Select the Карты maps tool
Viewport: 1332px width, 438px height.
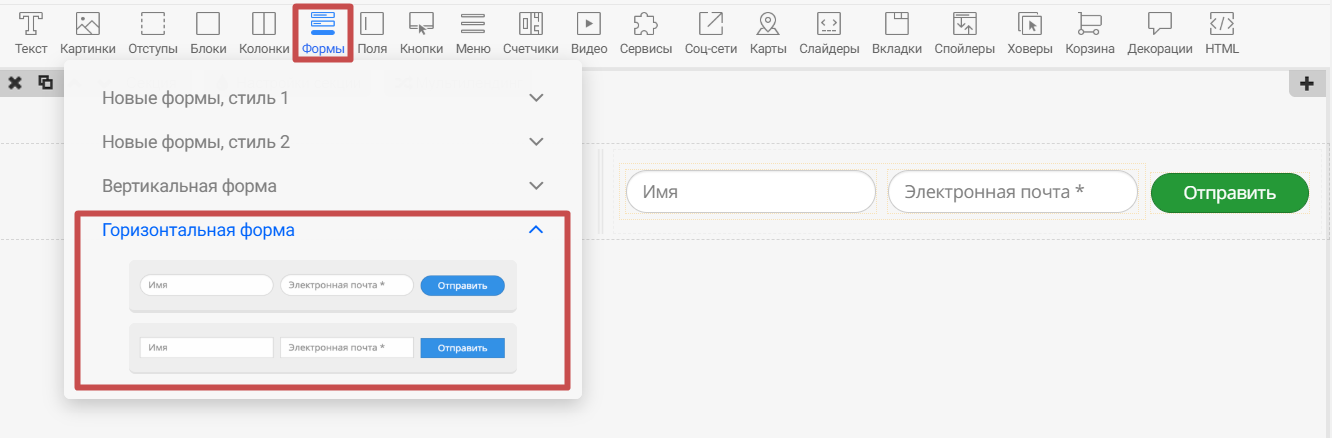pyautogui.click(x=768, y=31)
